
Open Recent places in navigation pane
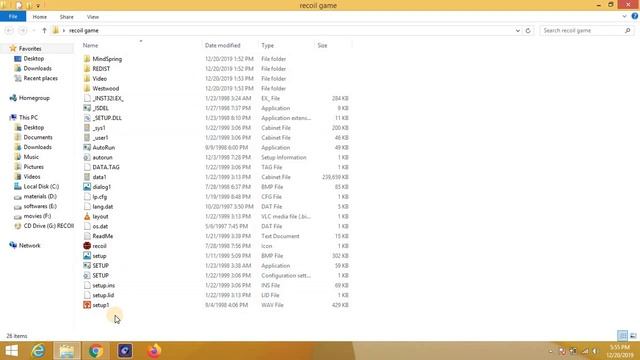pyautogui.click(x=40, y=78)
